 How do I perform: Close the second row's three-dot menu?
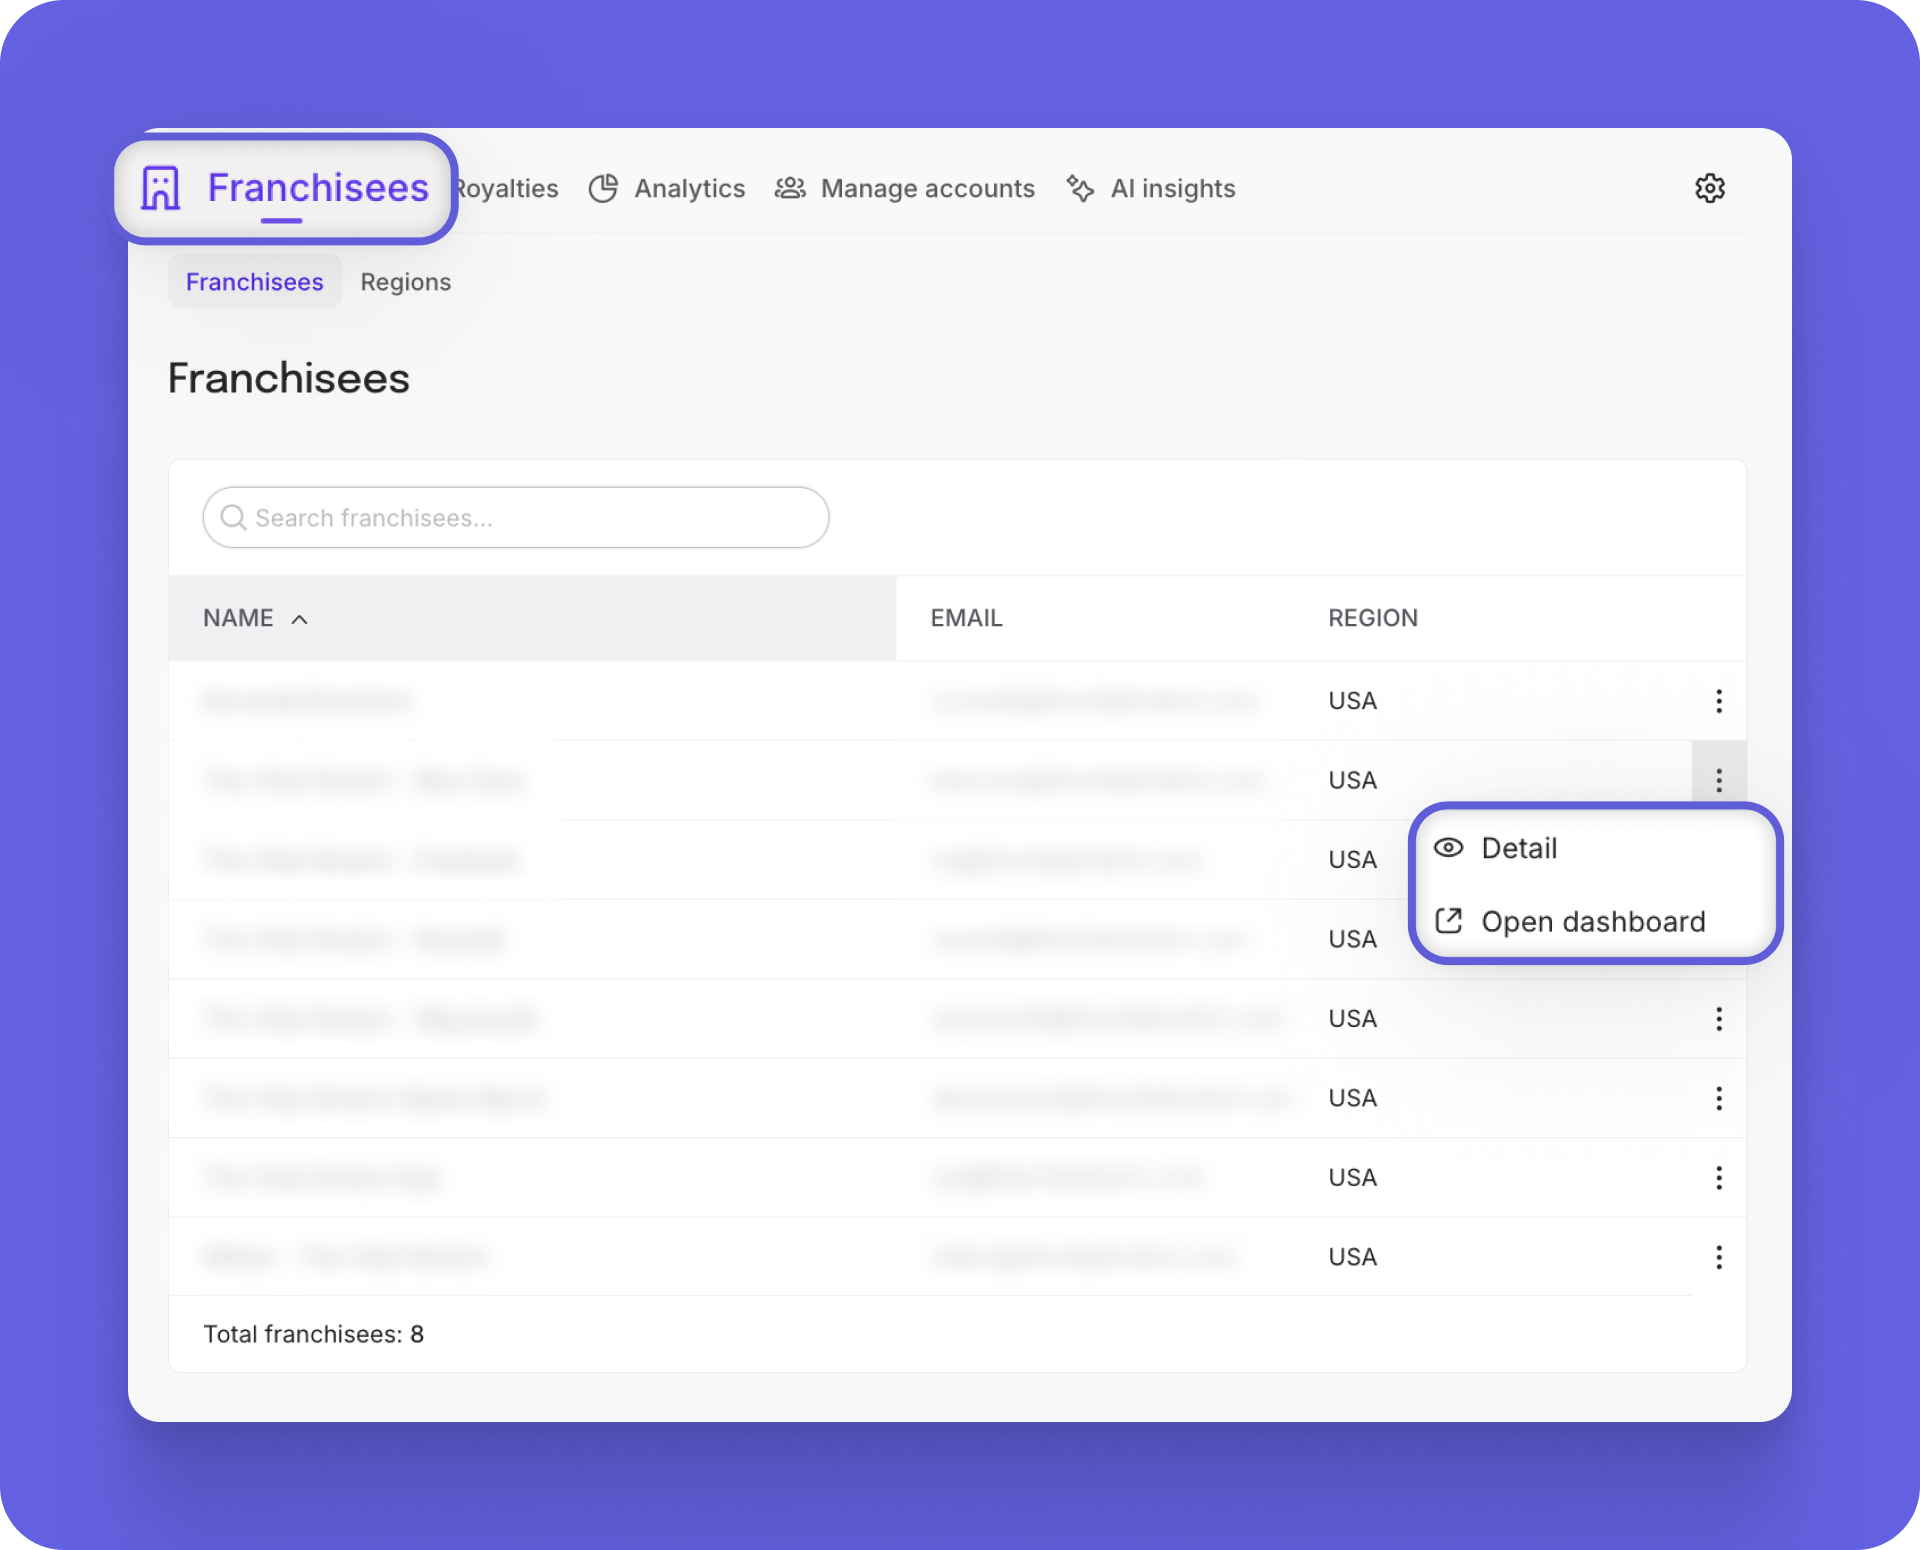(x=1718, y=780)
